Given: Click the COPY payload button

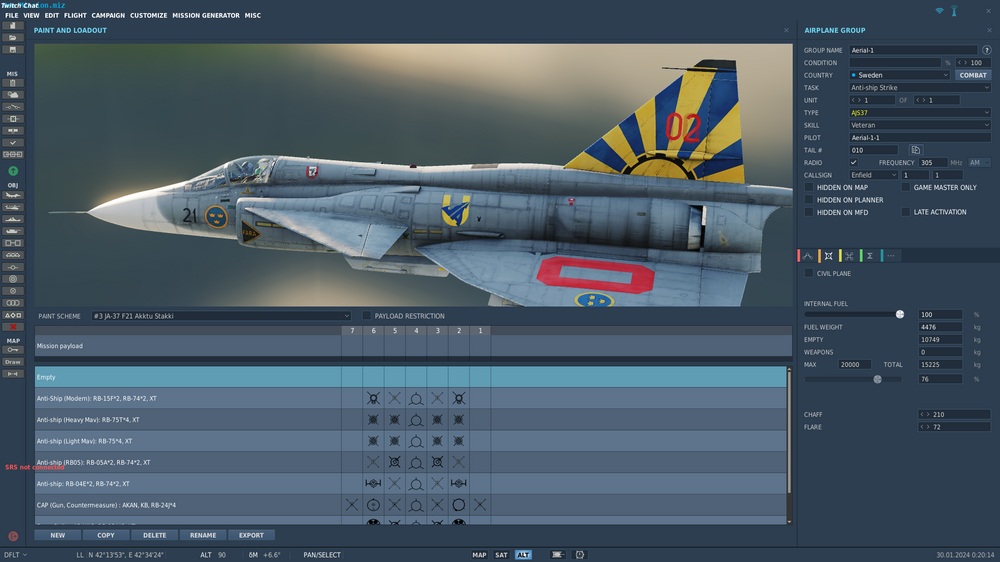Looking at the screenshot, I should click(106, 535).
